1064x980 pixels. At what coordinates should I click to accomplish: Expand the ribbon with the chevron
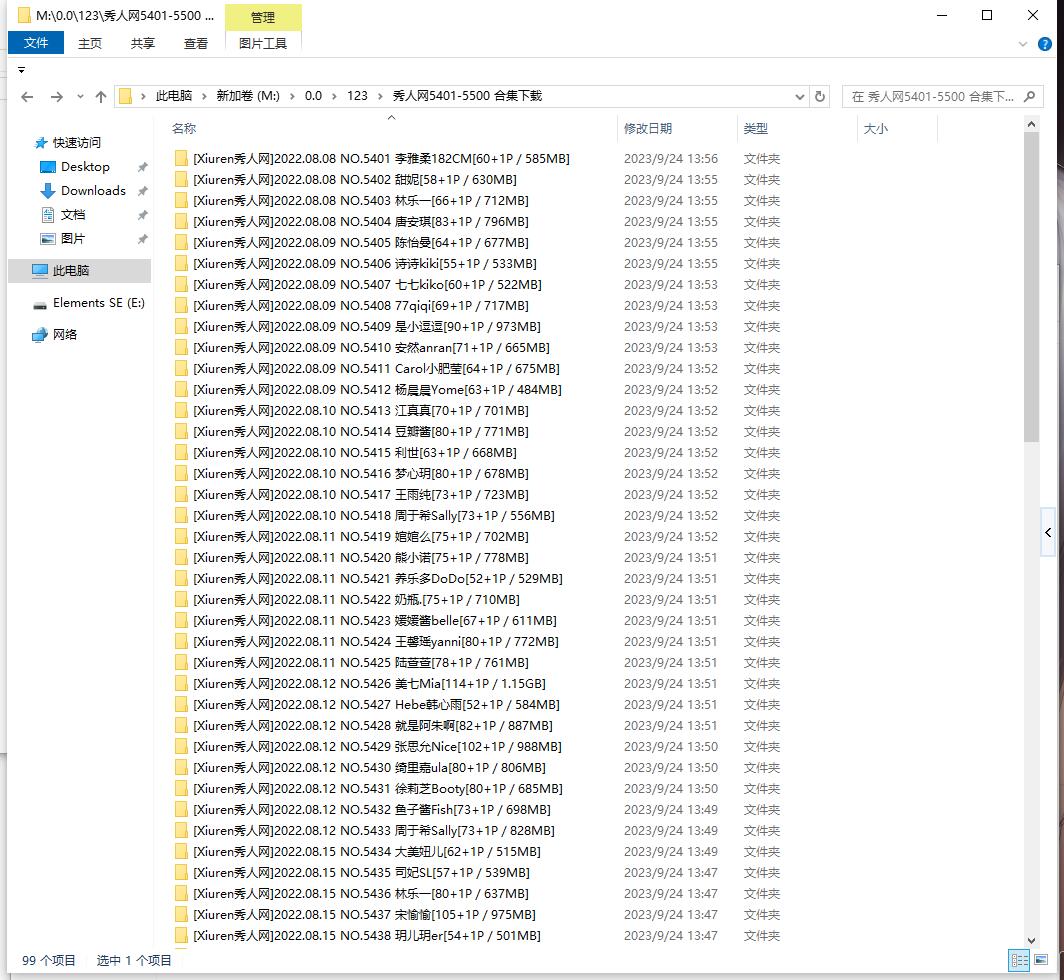pyautogui.click(x=1023, y=44)
